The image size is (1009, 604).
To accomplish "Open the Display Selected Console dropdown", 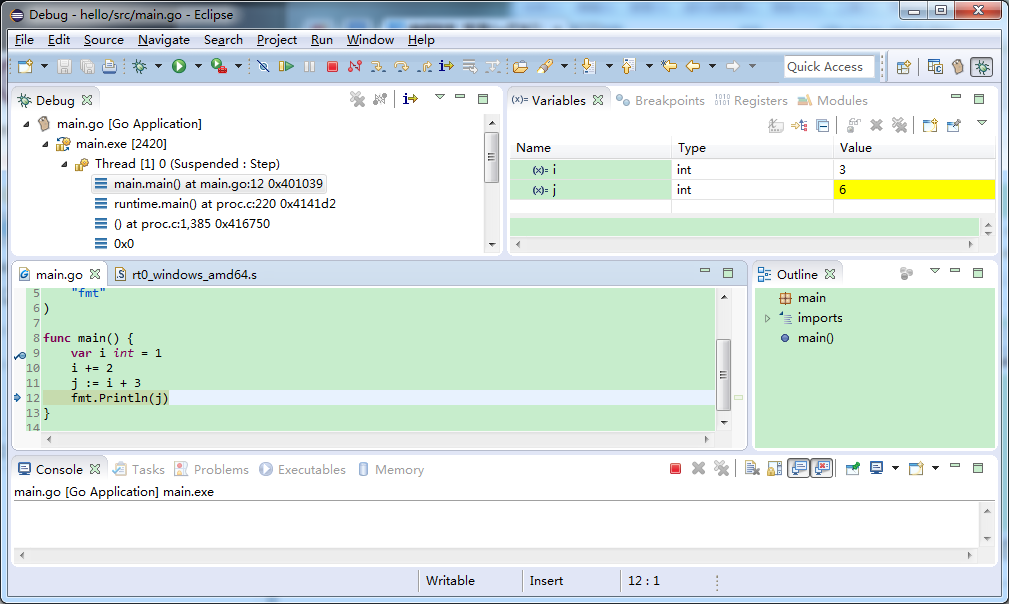I will pyautogui.click(x=895, y=469).
